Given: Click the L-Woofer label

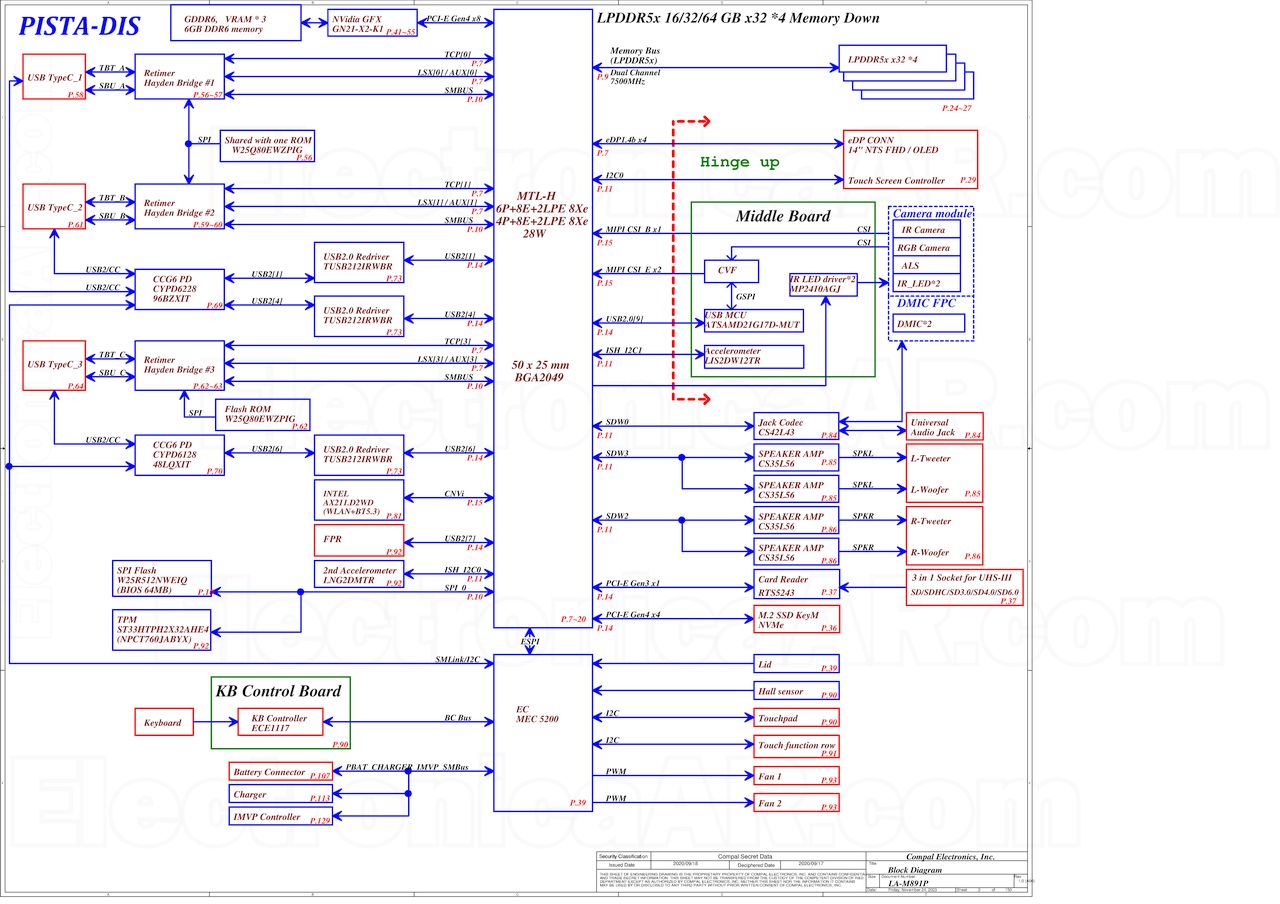Looking at the screenshot, I should pyautogui.click(x=929, y=489).
